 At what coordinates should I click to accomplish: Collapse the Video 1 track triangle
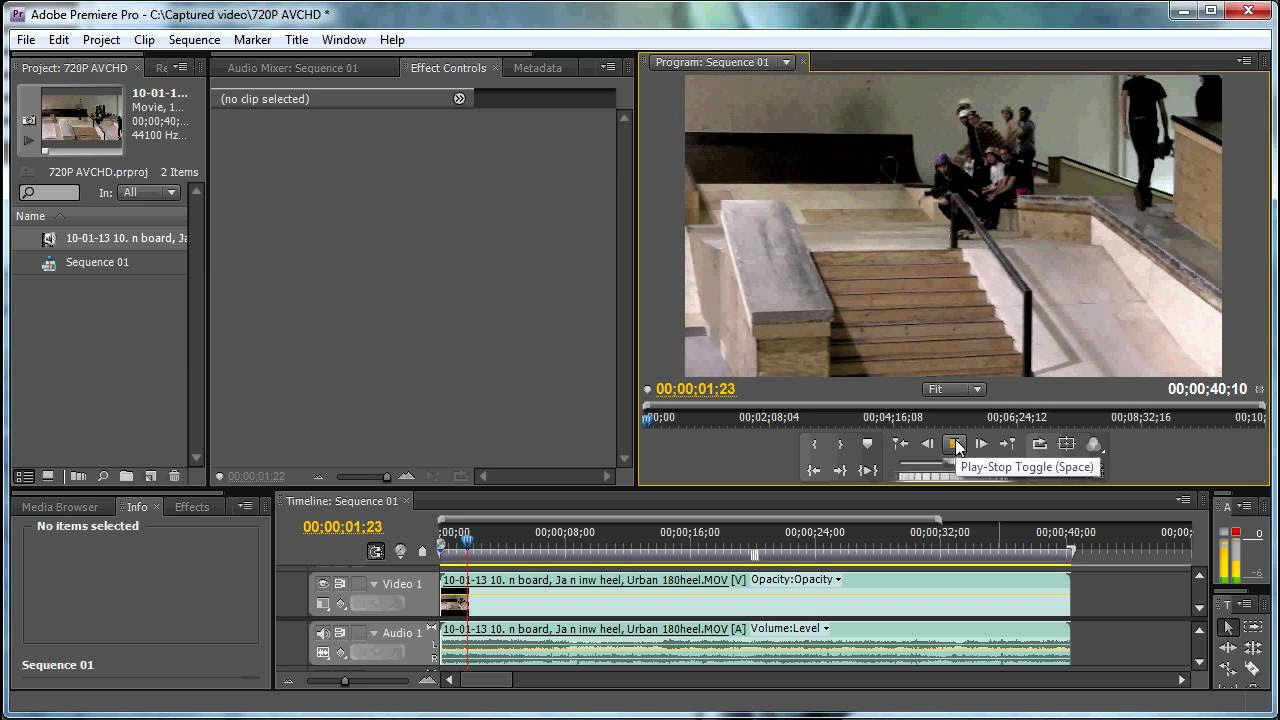(x=374, y=584)
